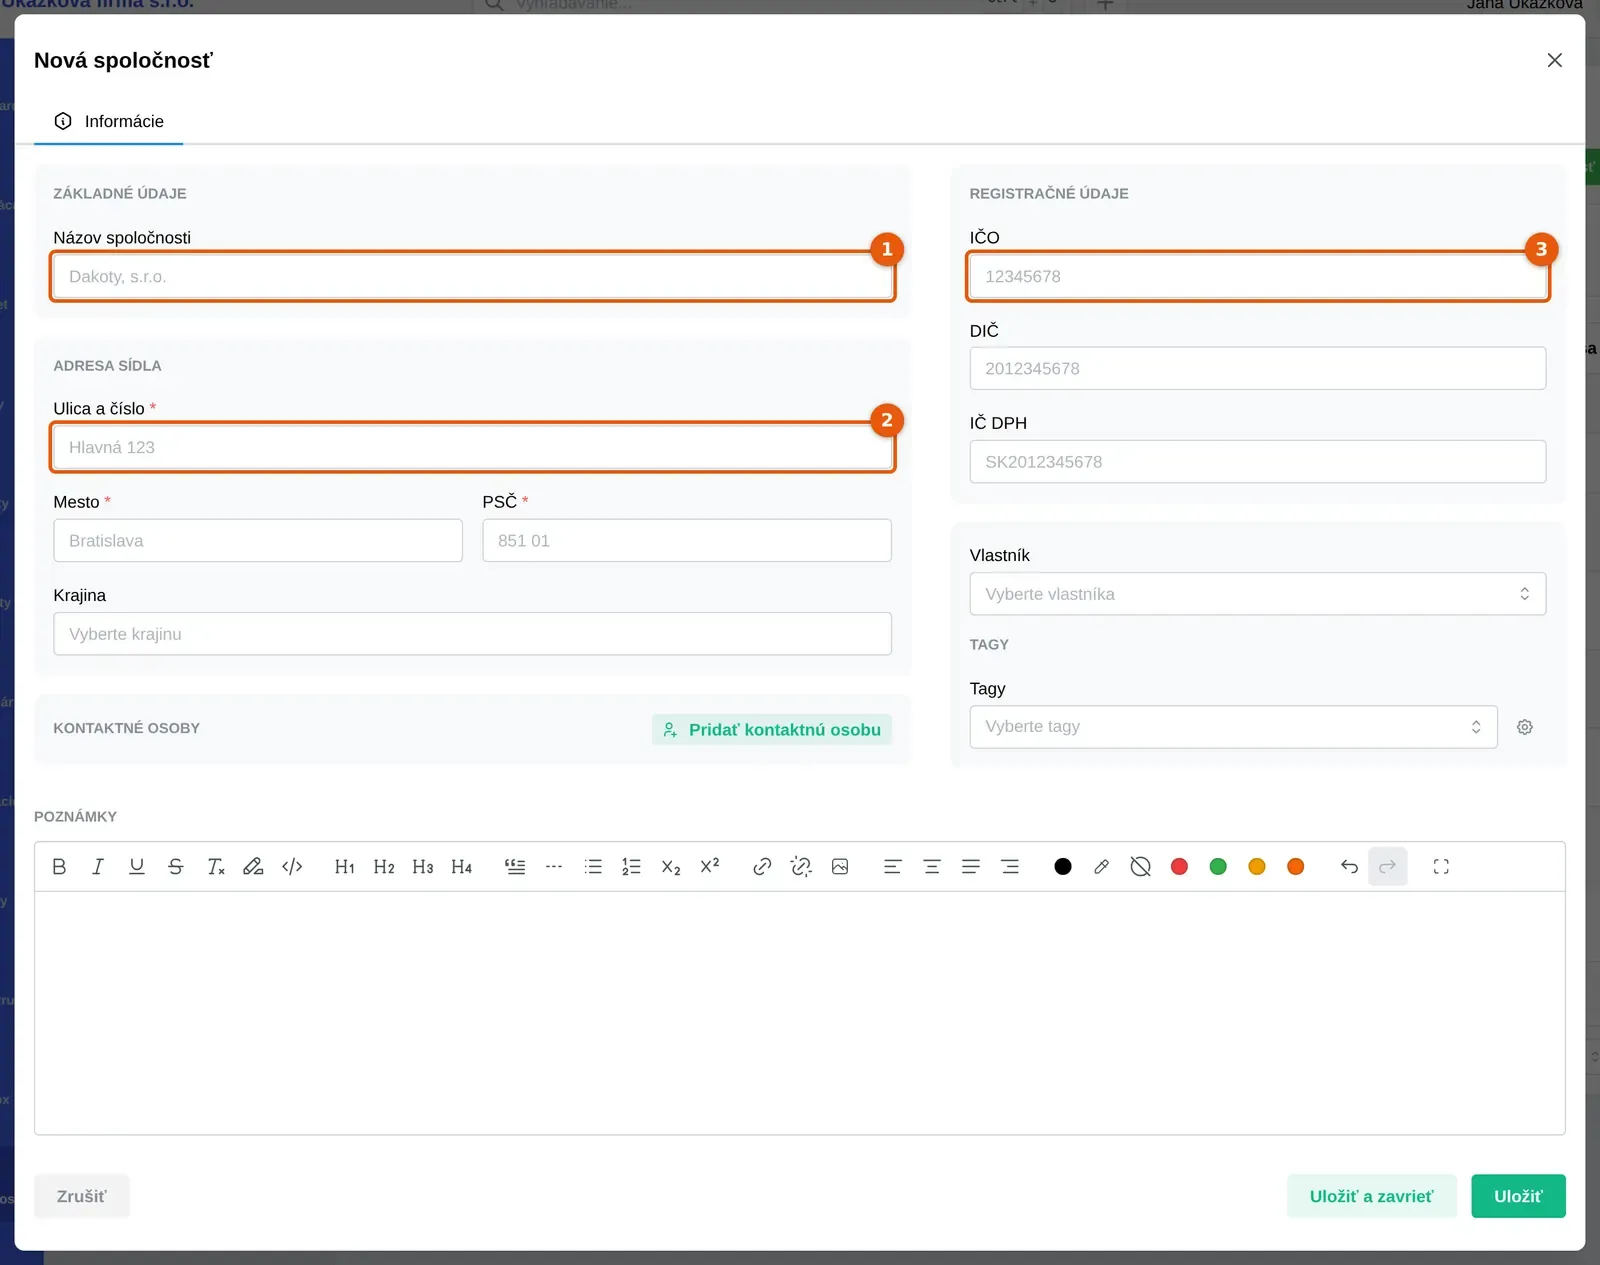Insert link icon in notes toolbar
This screenshot has height=1265, width=1600.
pyautogui.click(x=762, y=867)
